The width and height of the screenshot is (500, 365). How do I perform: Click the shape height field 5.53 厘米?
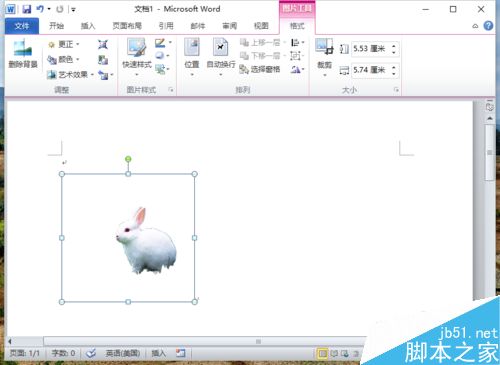click(x=369, y=49)
